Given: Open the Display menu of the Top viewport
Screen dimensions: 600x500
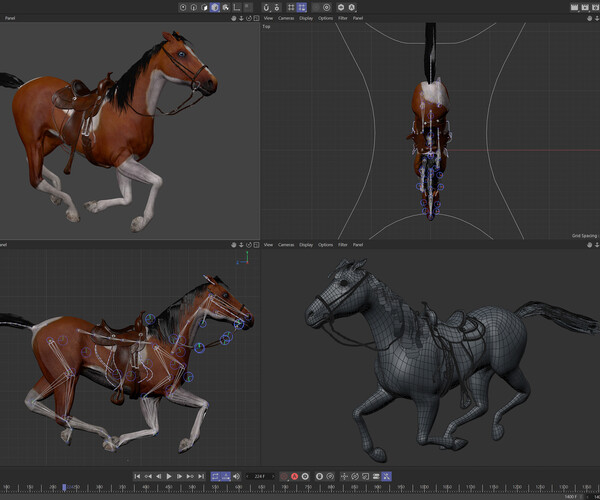Looking at the screenshot, I should [306, 18].
